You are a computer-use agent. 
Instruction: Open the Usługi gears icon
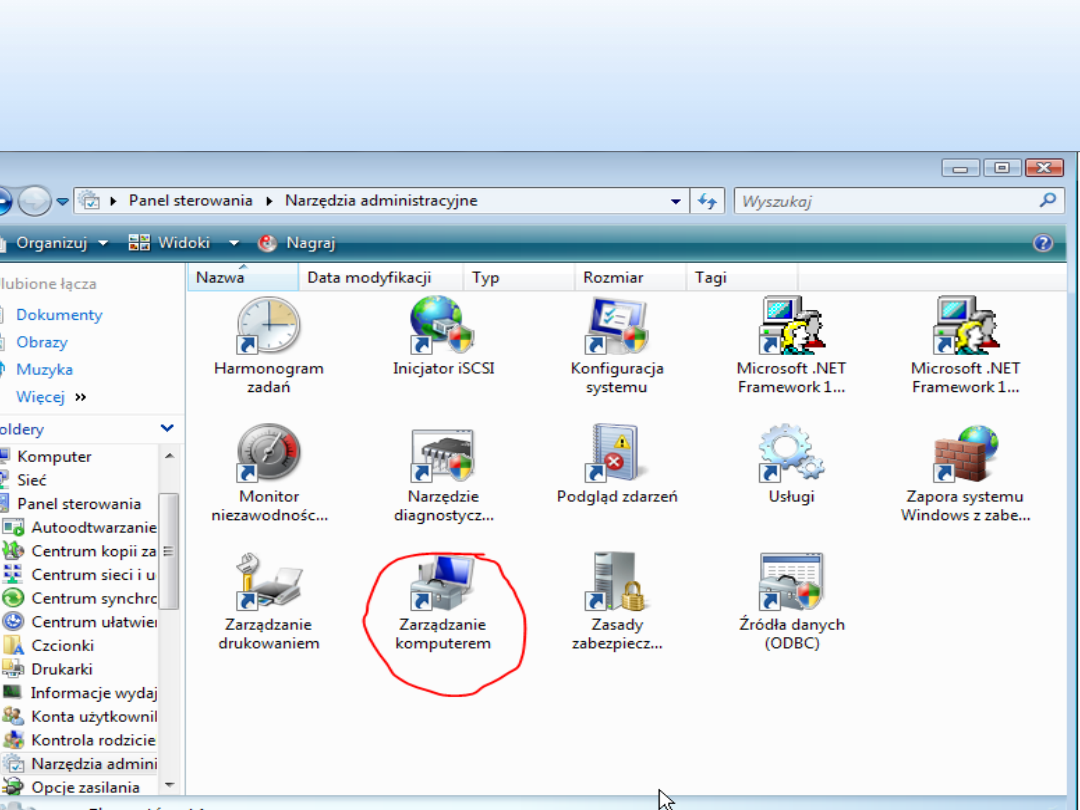tap(791, 454)
